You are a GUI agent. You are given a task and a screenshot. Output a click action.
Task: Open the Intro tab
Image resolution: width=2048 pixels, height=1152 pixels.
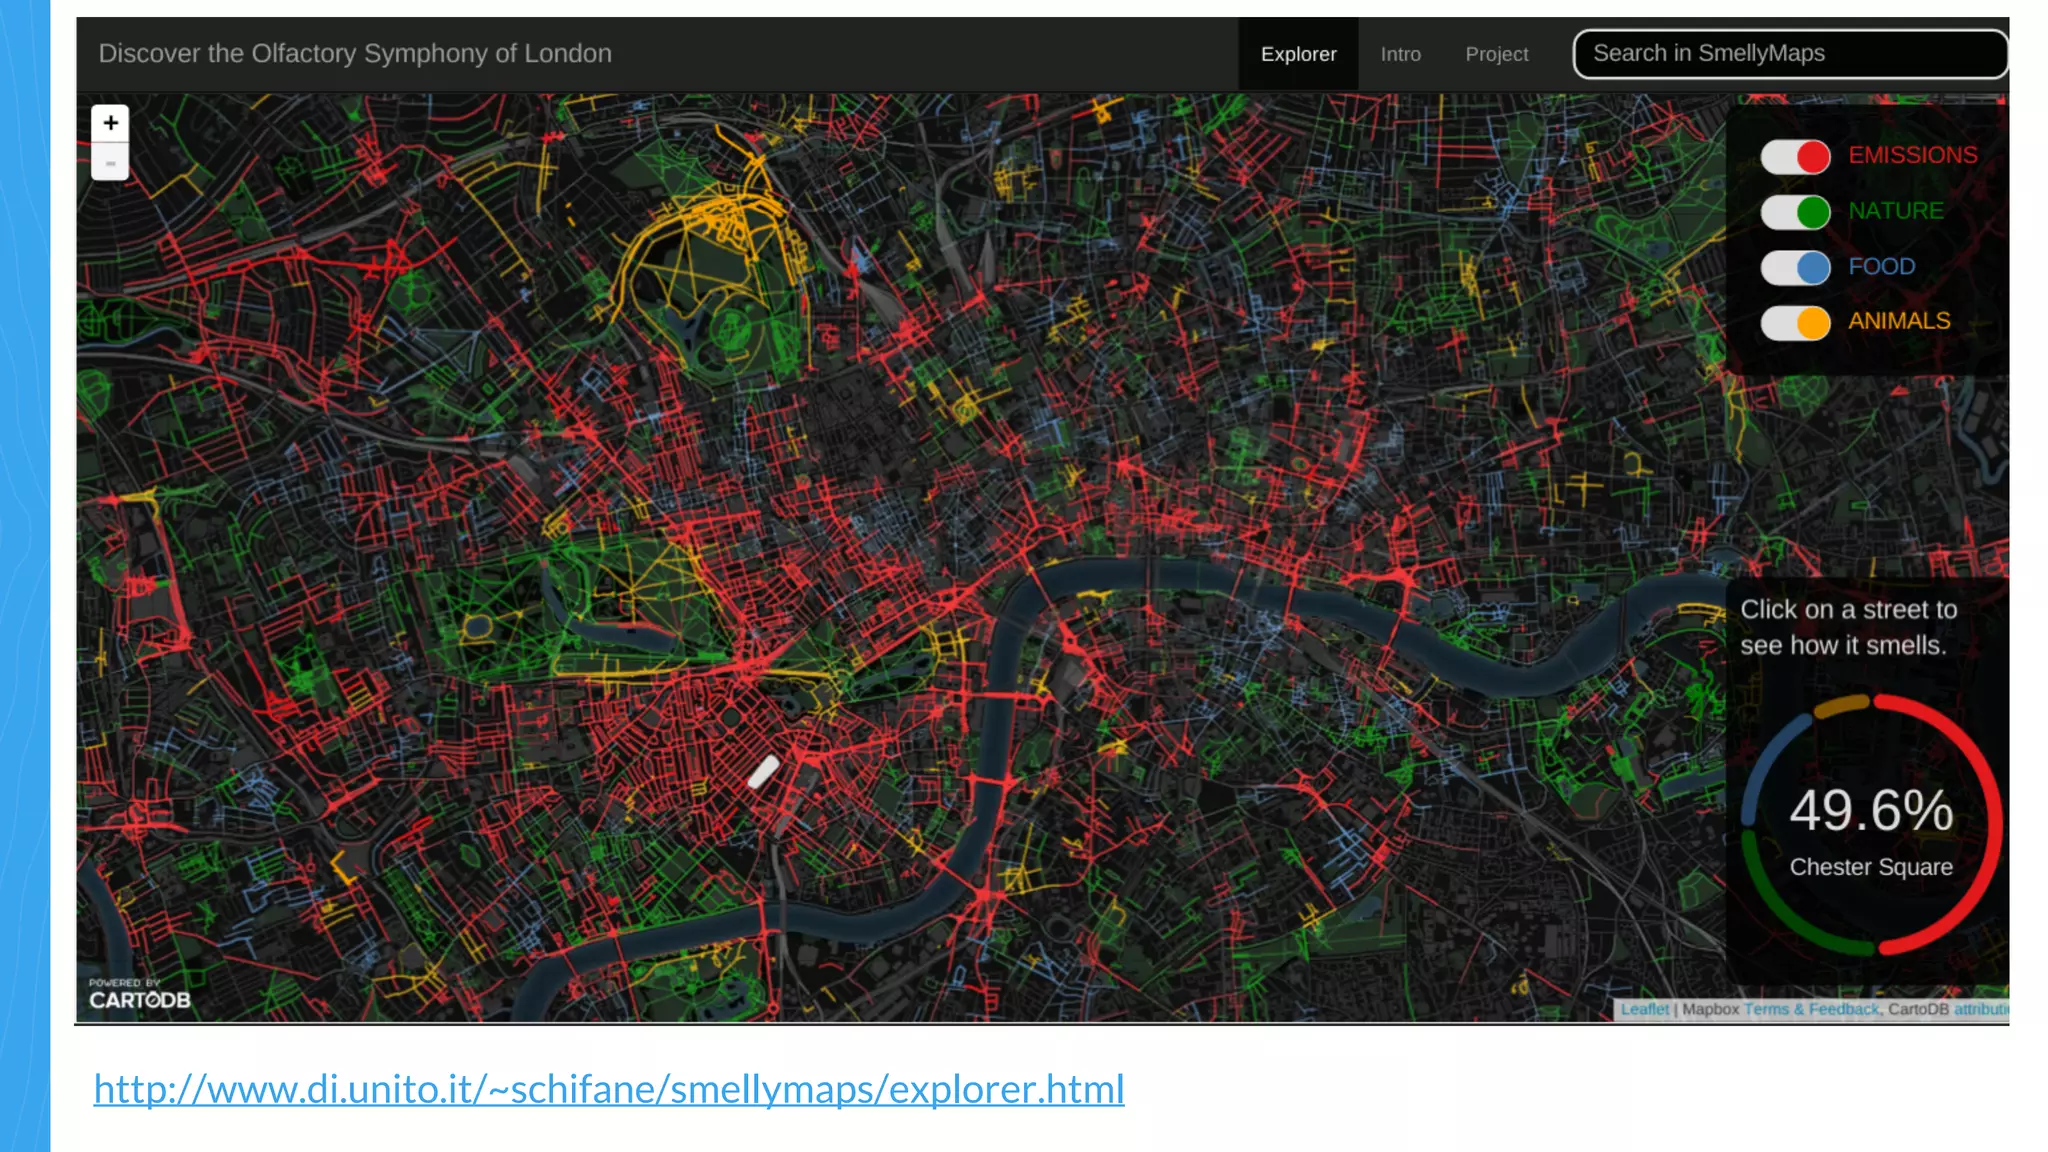coord(1400,54)
